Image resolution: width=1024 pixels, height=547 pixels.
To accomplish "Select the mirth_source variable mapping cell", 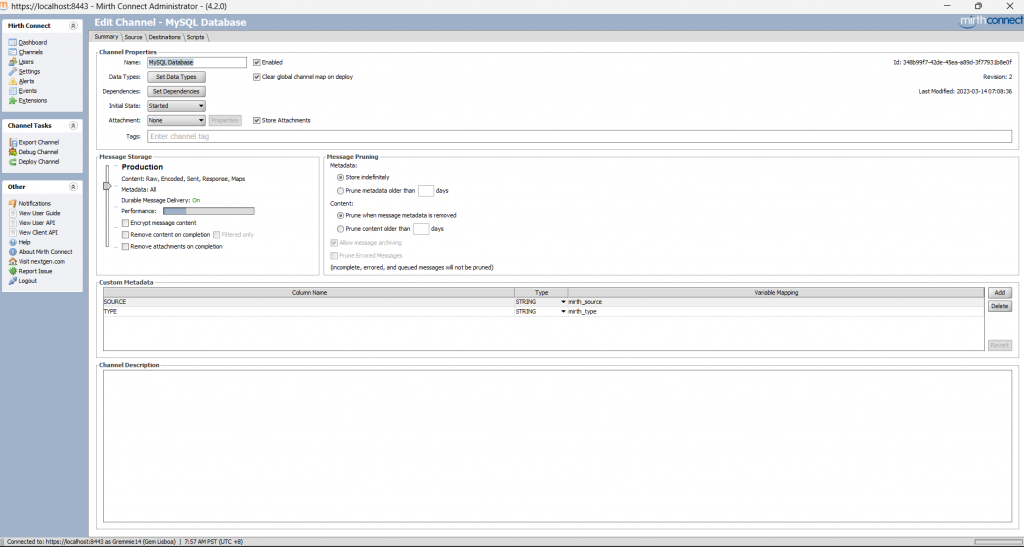I will tap(776, 302).
